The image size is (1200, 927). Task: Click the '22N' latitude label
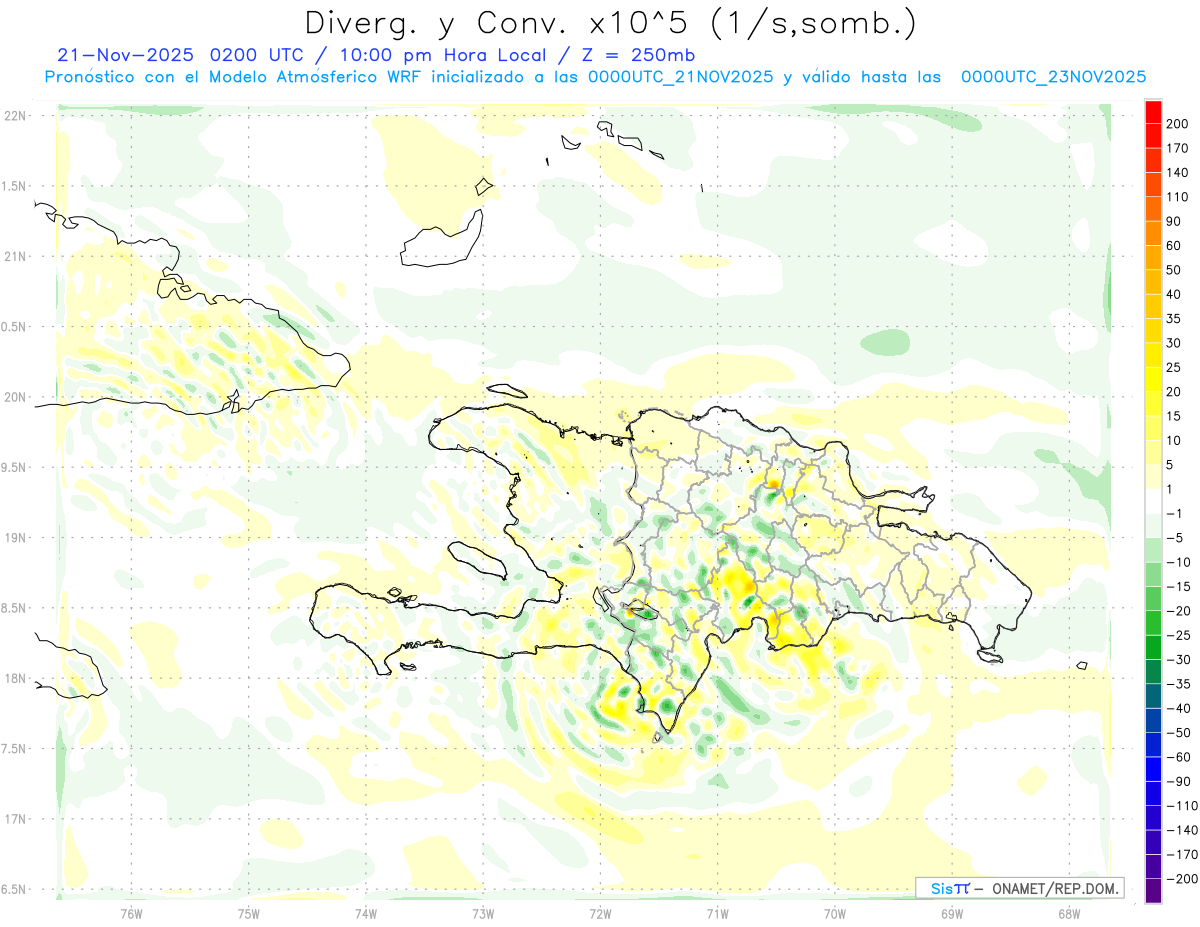click(x=16, y=115)
